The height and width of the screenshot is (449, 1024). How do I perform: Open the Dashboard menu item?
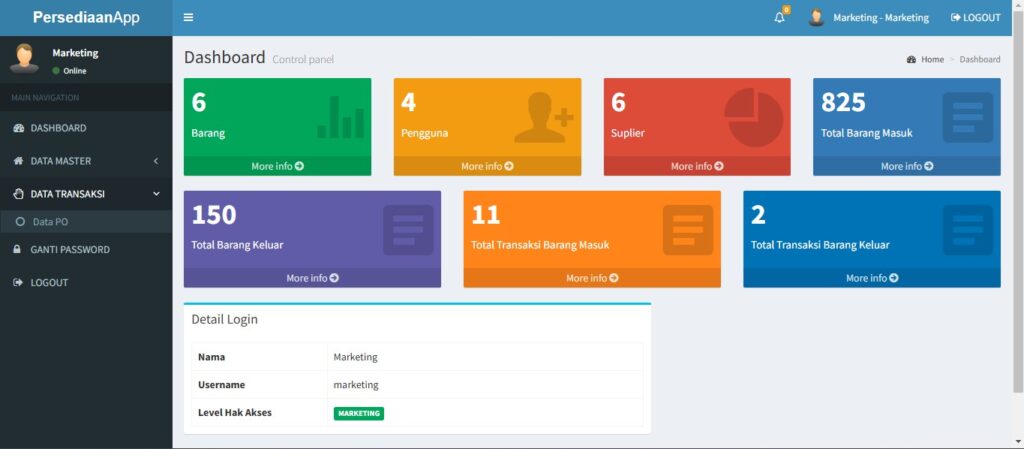click(x=86, y=128)
